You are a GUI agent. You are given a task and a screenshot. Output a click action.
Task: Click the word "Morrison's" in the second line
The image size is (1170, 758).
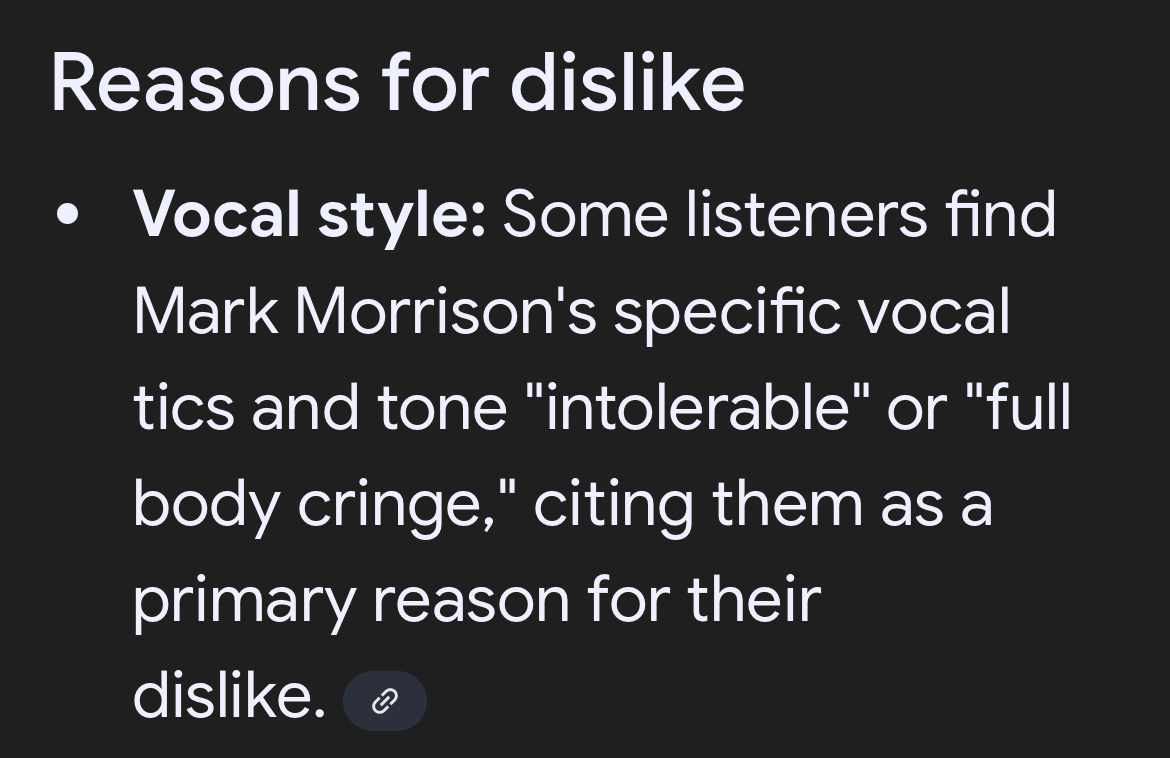[x=445, y=312]
